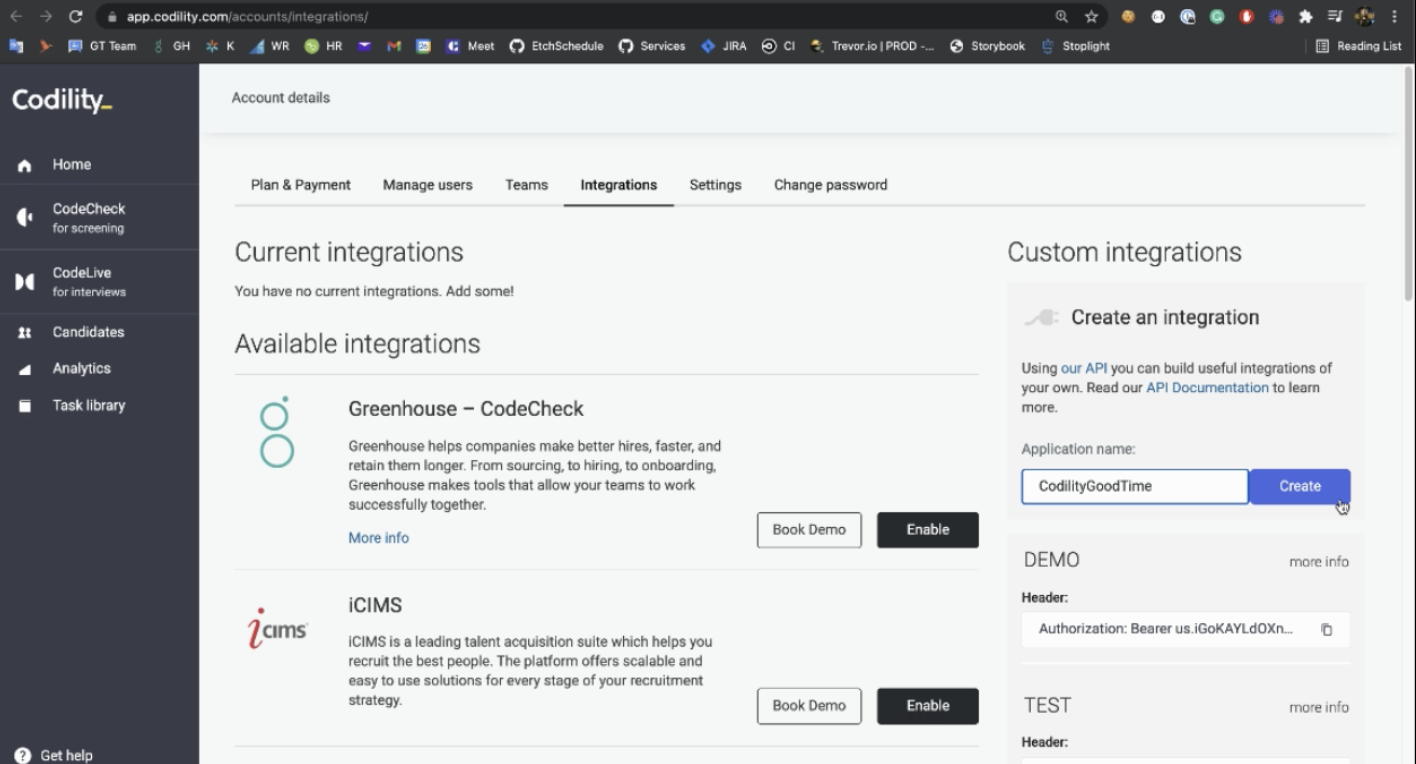Open the Manage users tab

point(427,185)
